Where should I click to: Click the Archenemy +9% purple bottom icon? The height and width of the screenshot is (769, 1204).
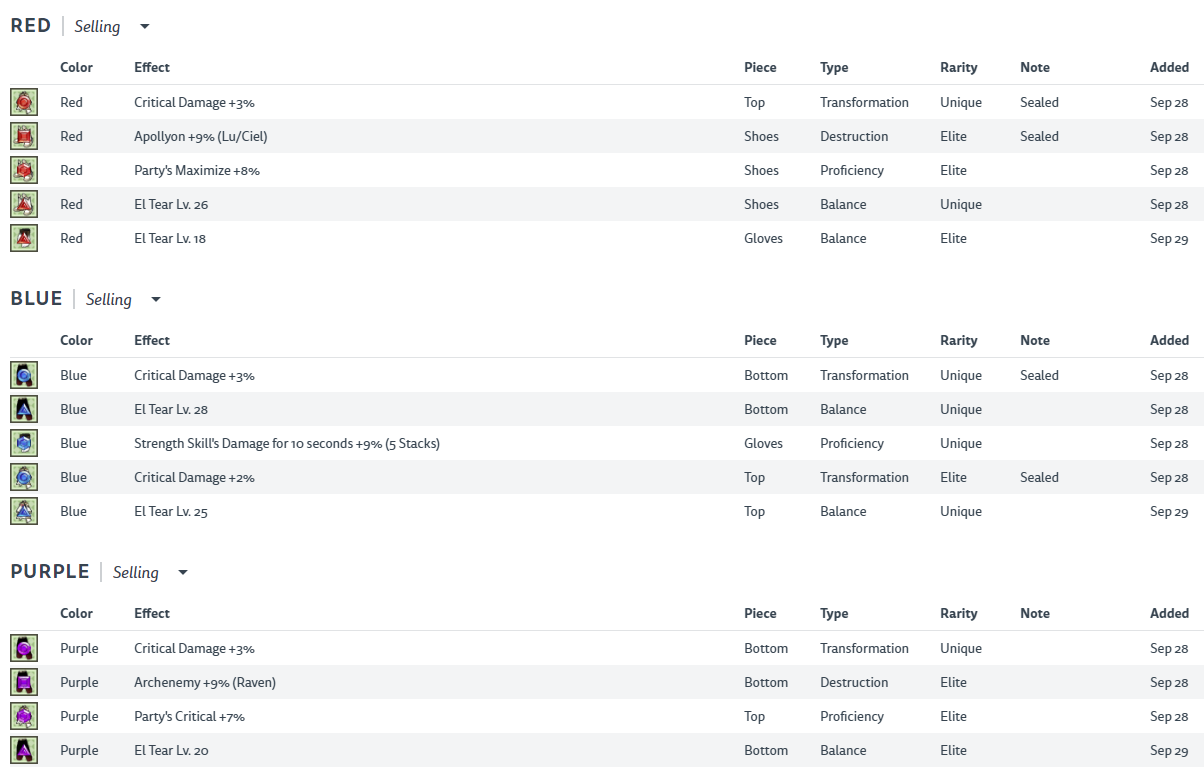(24, 682)
